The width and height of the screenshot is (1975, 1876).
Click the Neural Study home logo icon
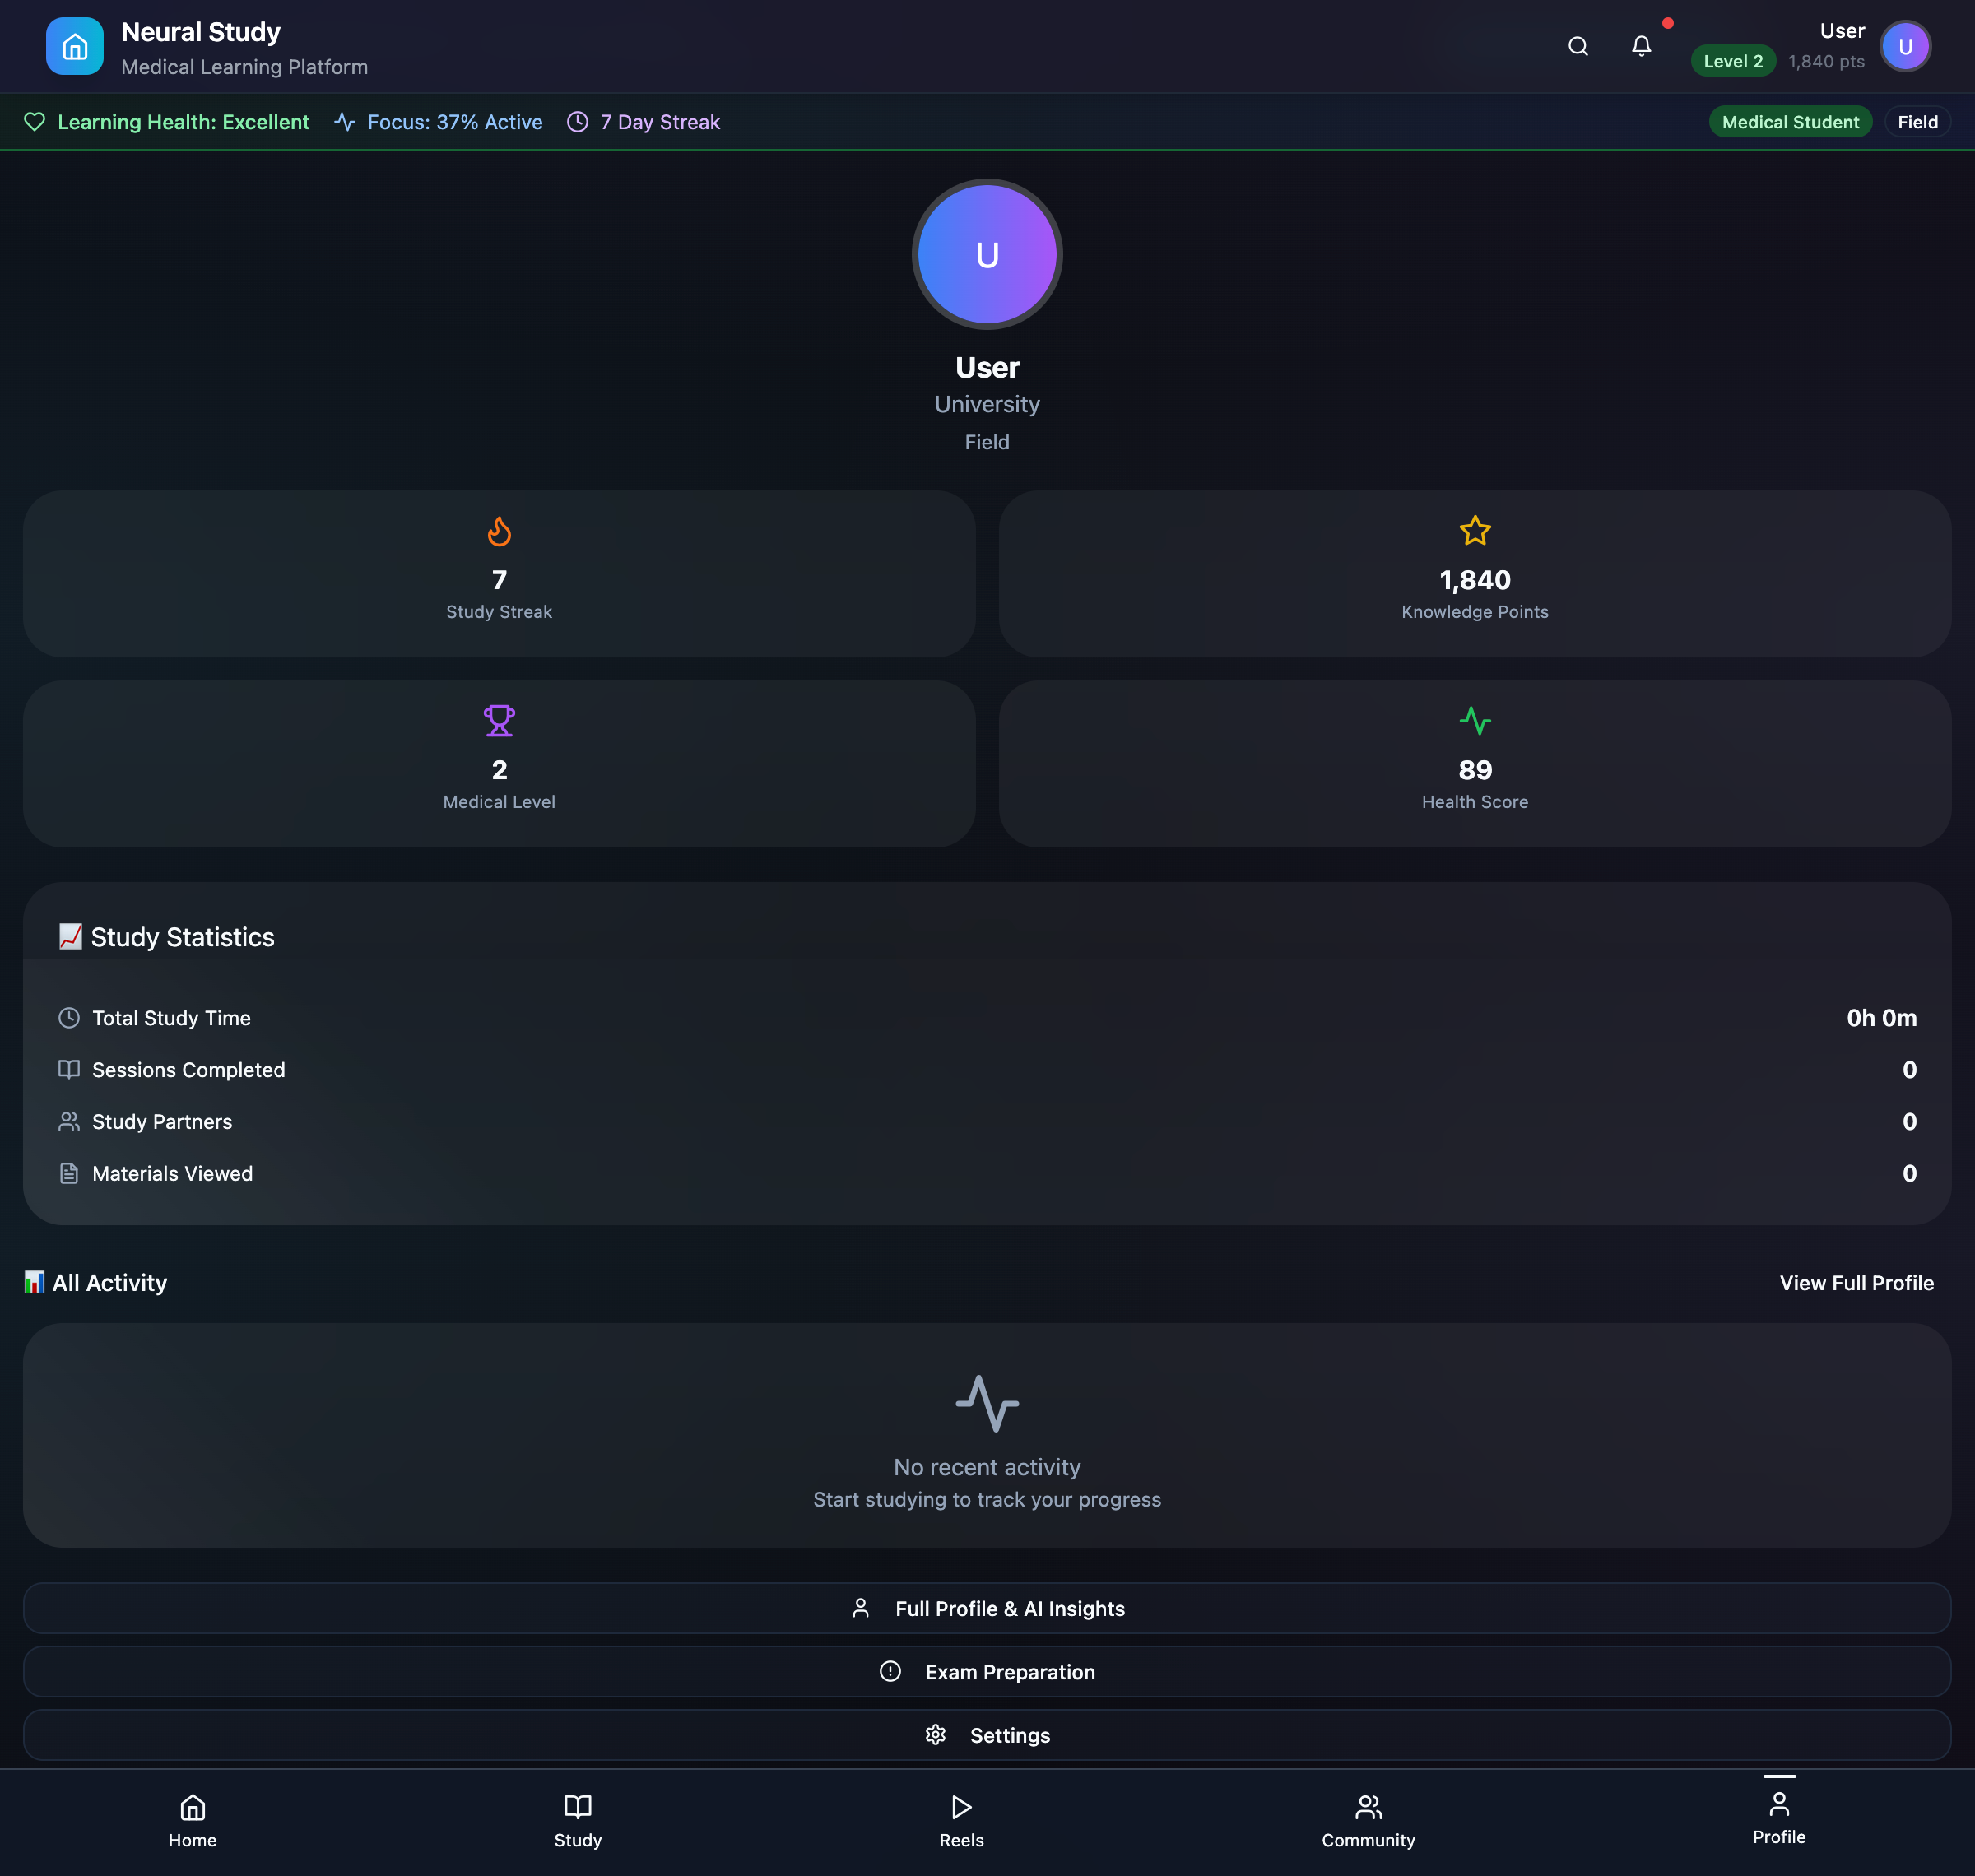[x=74, y=47]
